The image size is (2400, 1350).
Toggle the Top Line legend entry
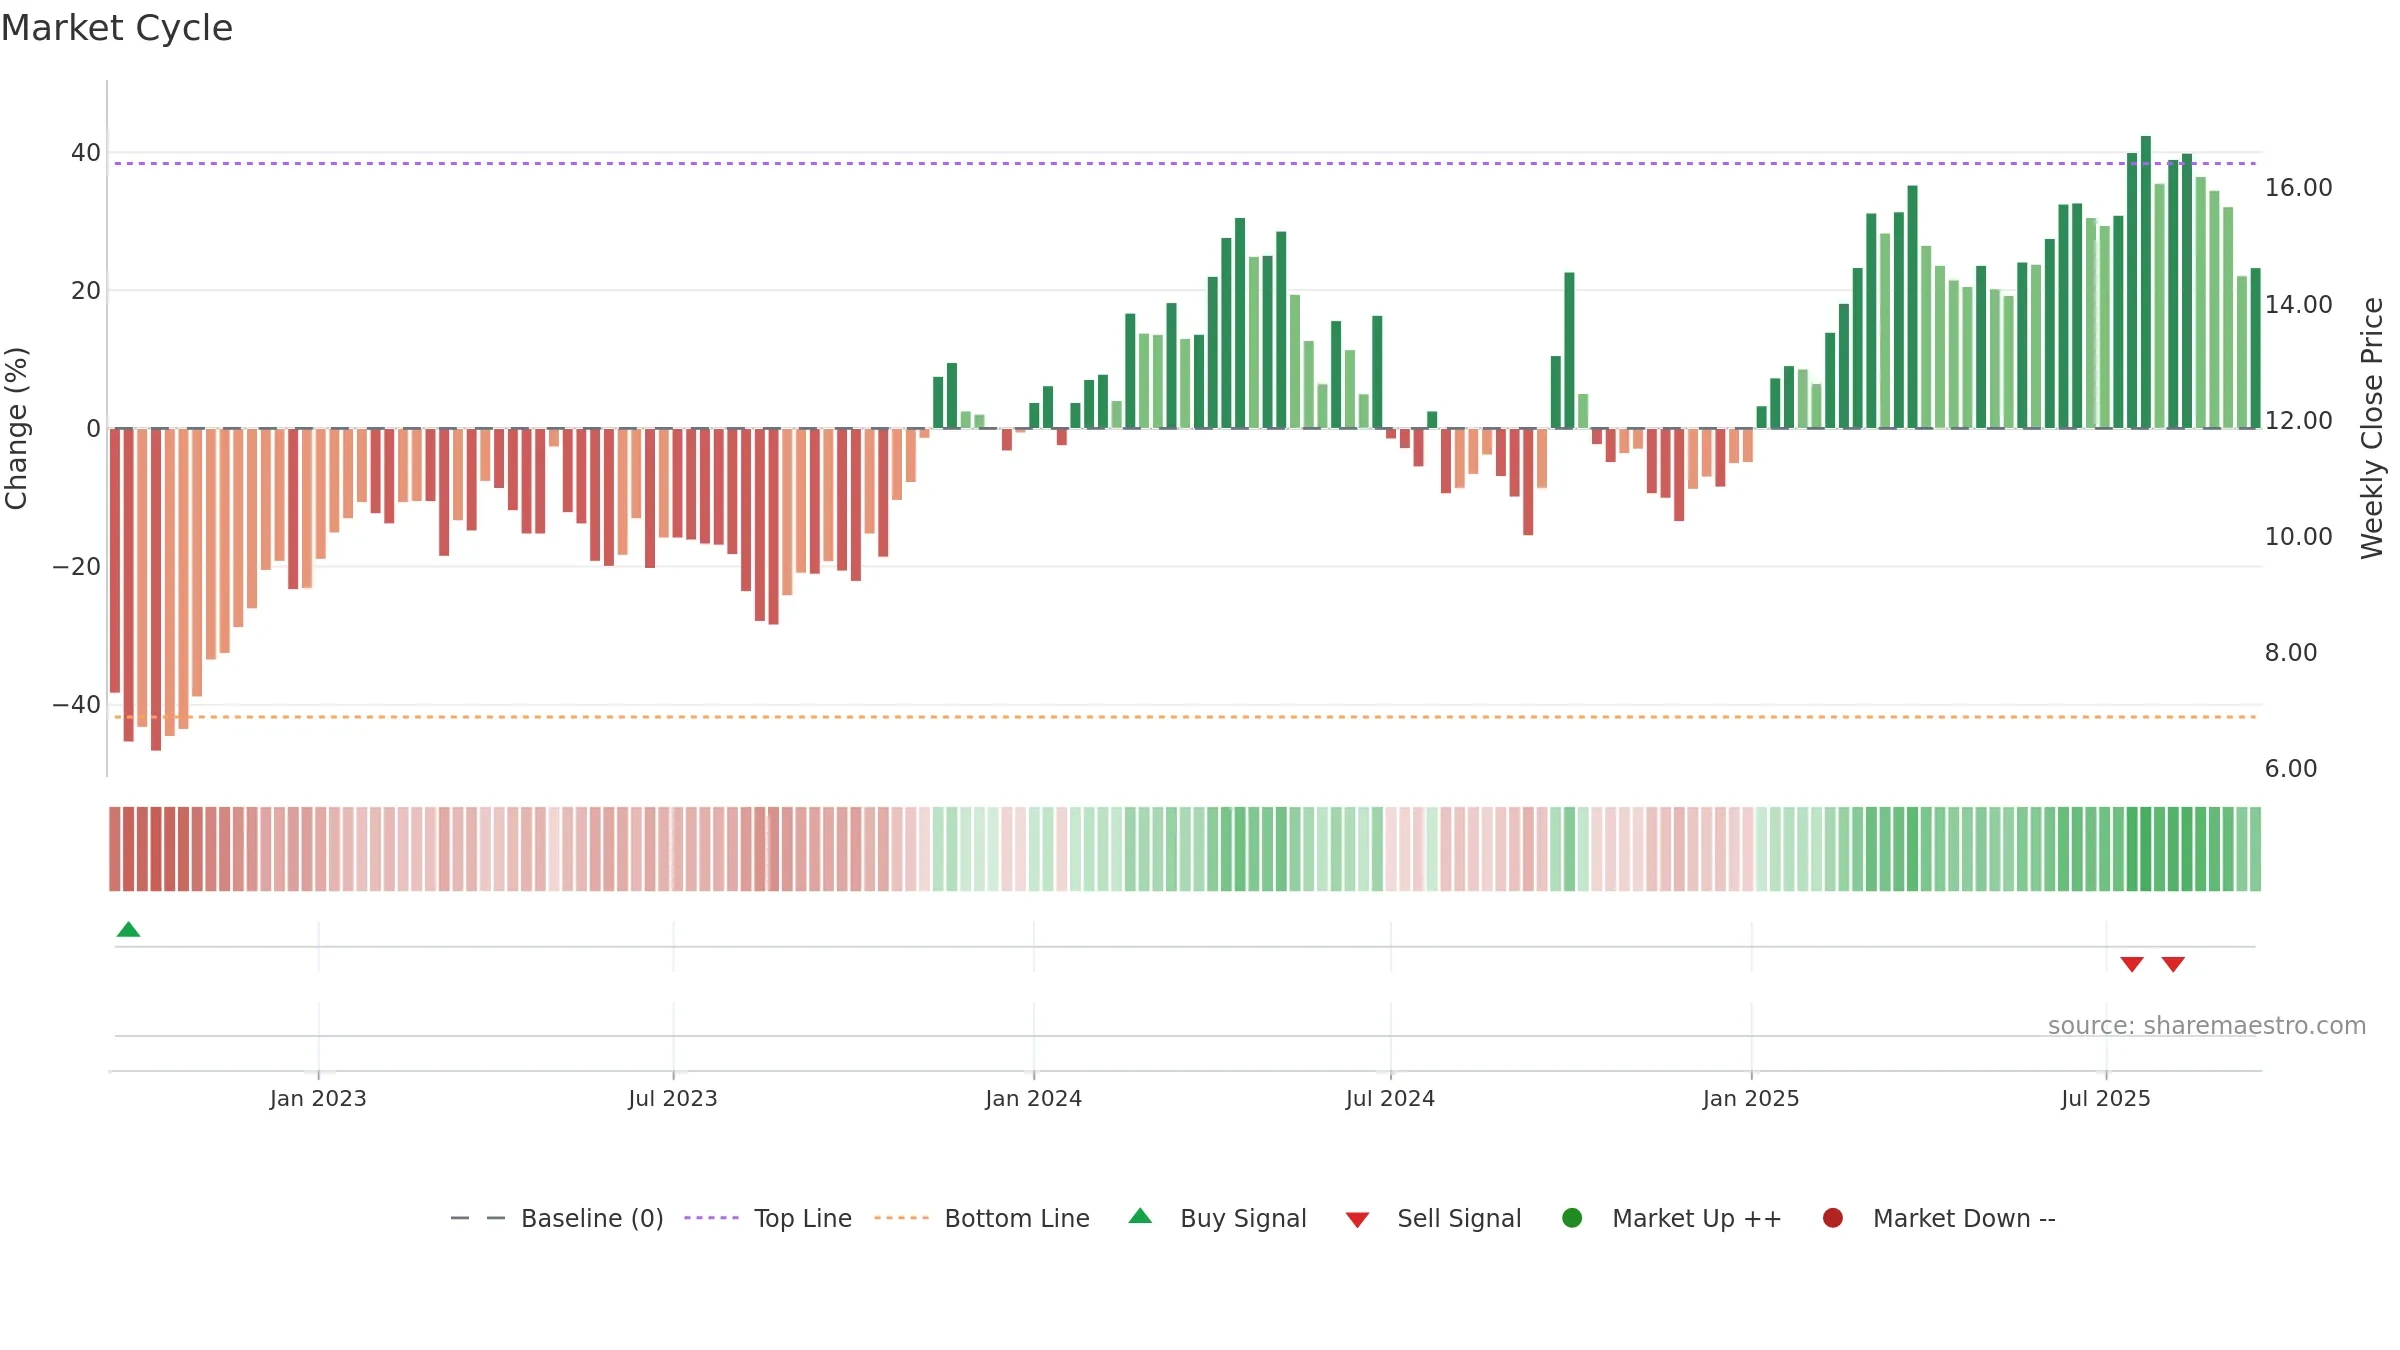point(767,1218)
